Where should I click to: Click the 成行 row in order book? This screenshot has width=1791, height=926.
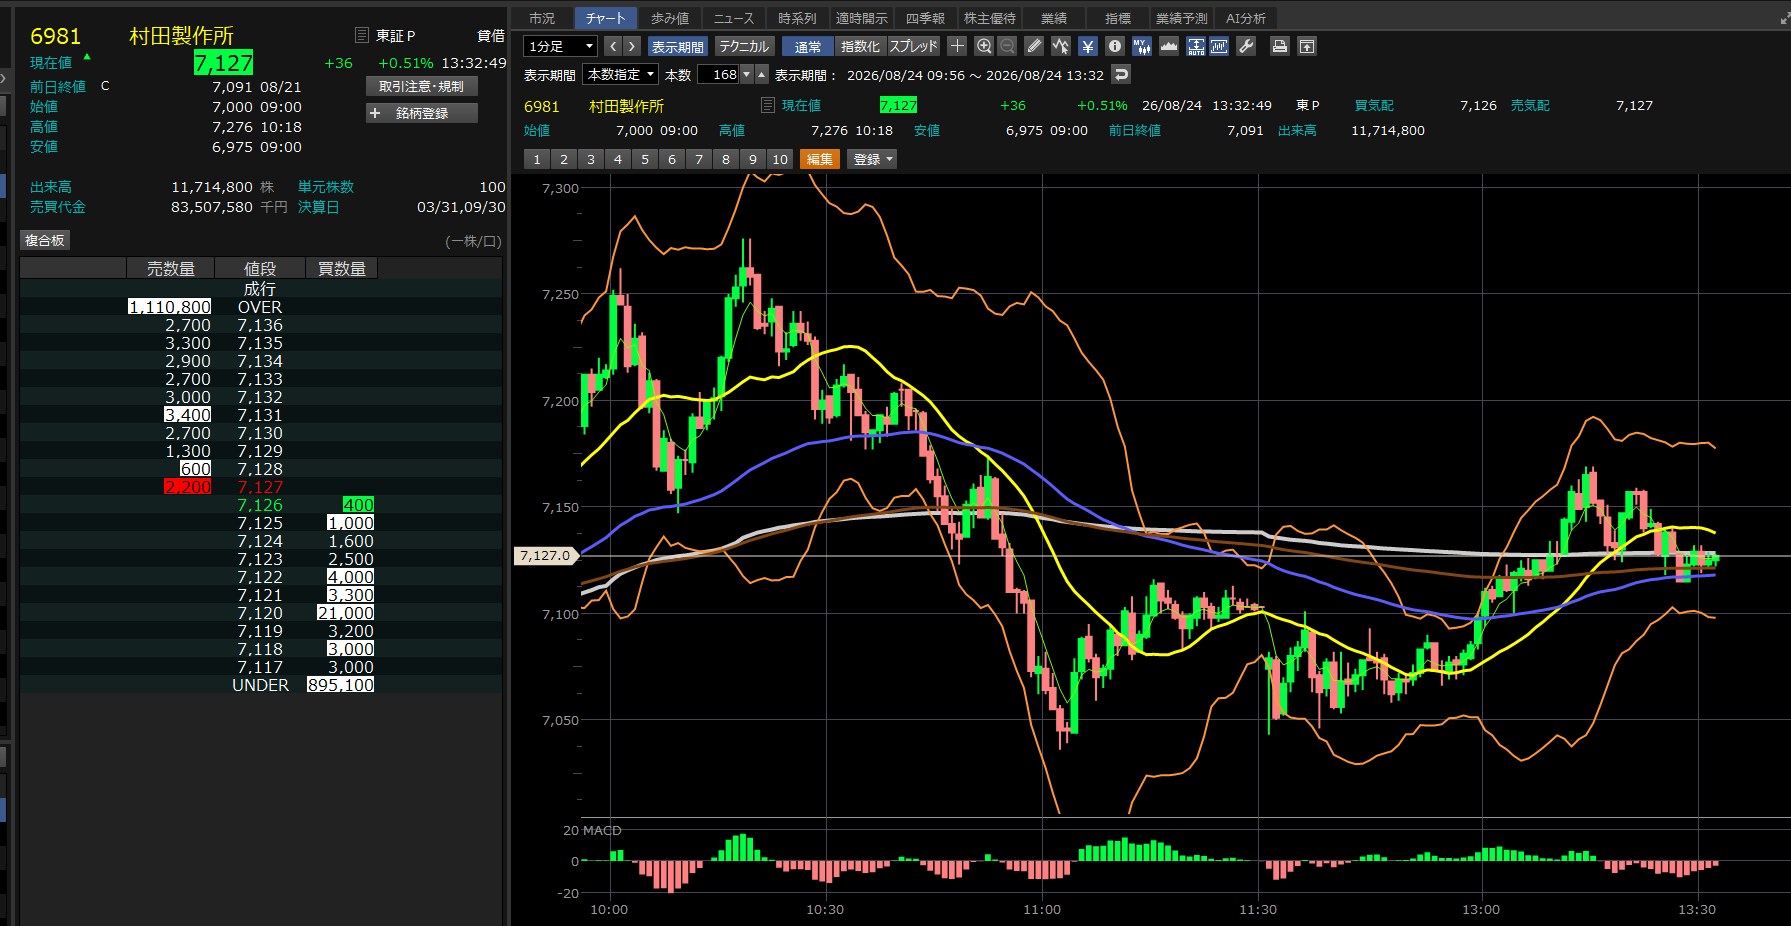click(x=261, y=289)
